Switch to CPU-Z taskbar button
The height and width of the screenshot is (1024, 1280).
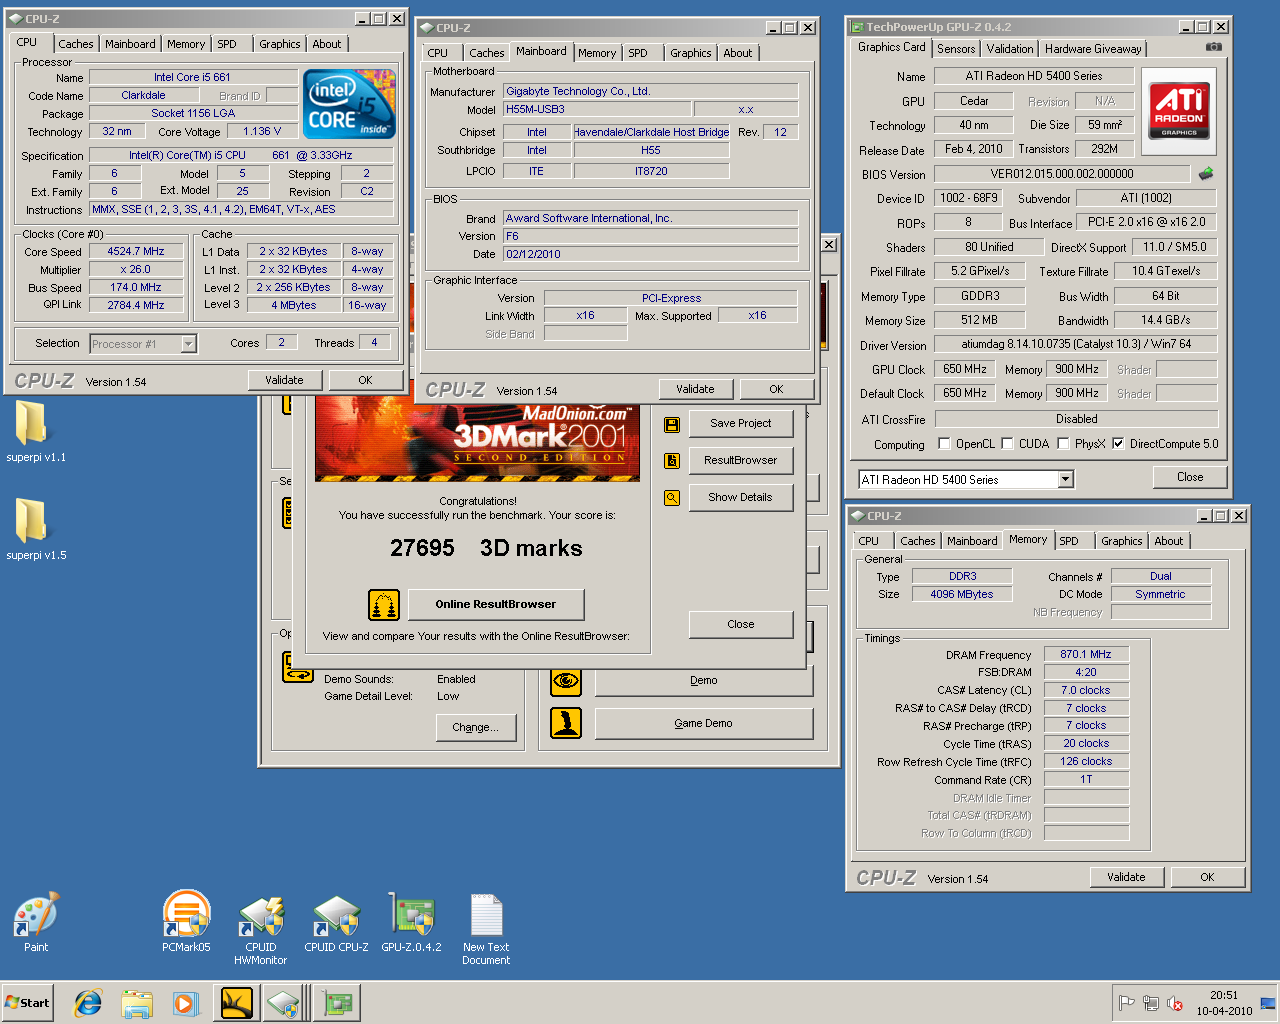(x=285, y=1003)
